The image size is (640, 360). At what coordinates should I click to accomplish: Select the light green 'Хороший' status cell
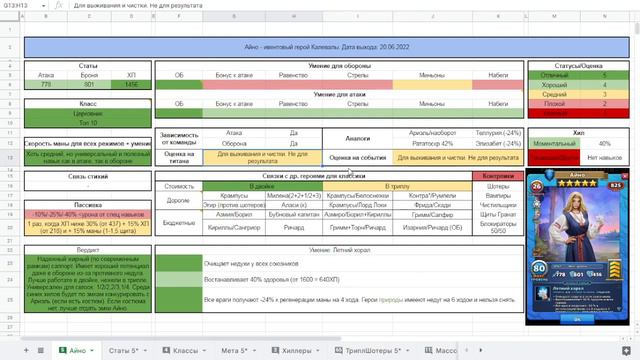point(554,85)
